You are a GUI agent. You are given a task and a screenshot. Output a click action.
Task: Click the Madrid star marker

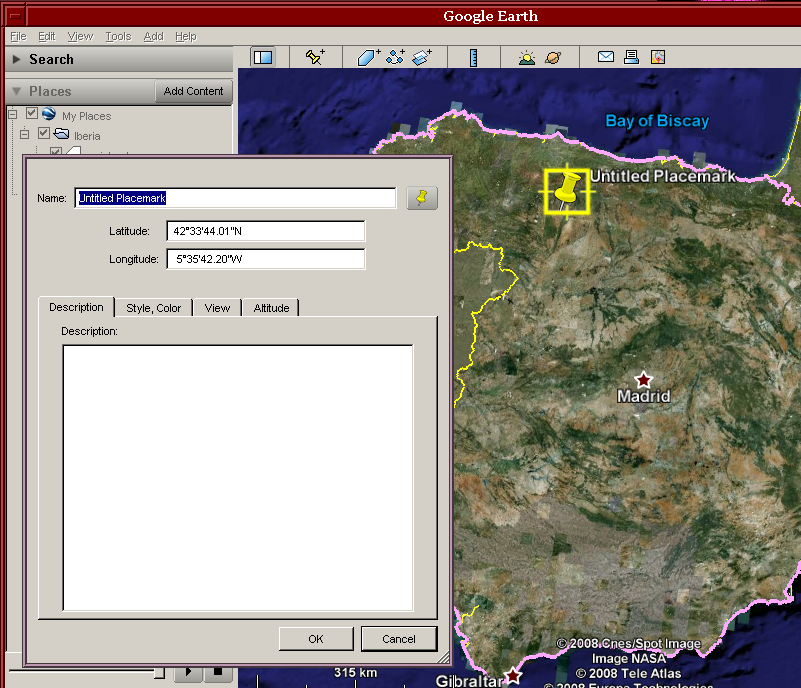coord(644,380)
